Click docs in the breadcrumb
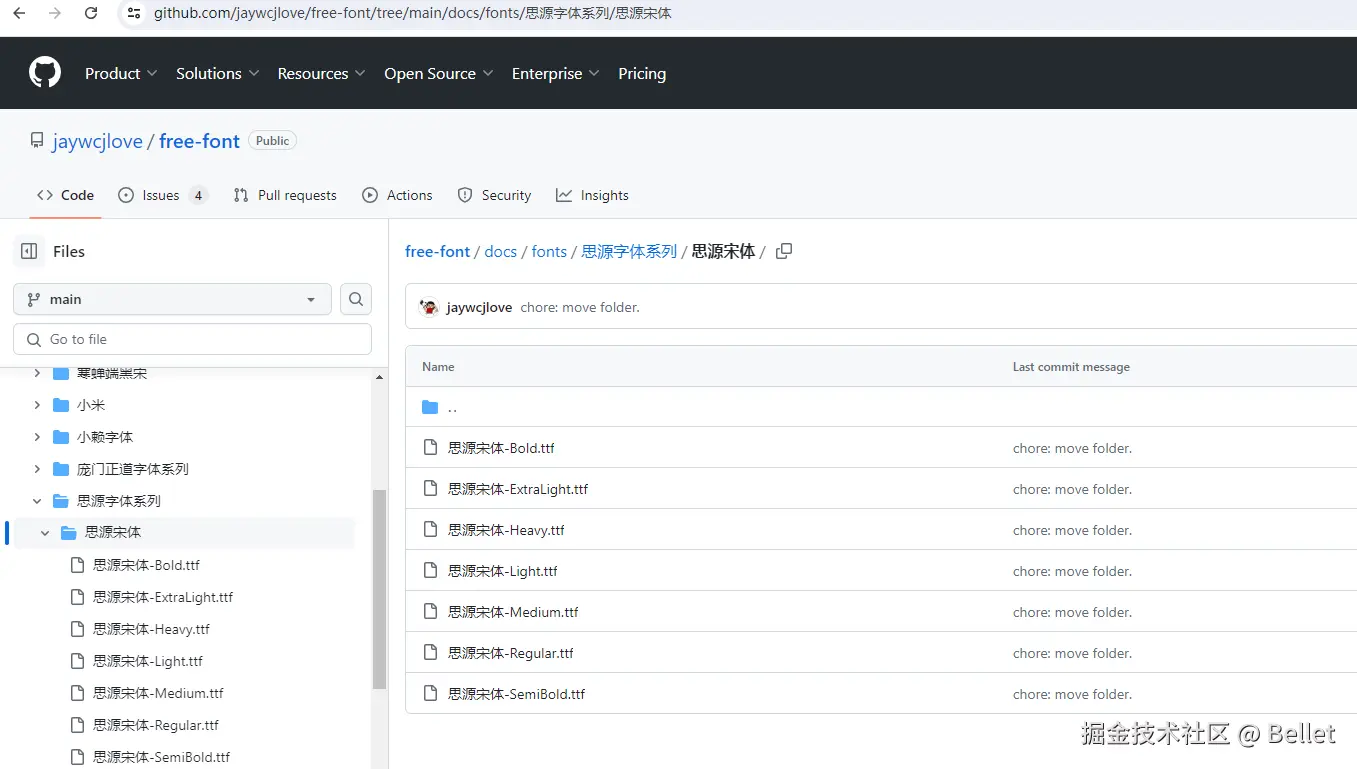 pyautogui.click(x=500, y=251)
